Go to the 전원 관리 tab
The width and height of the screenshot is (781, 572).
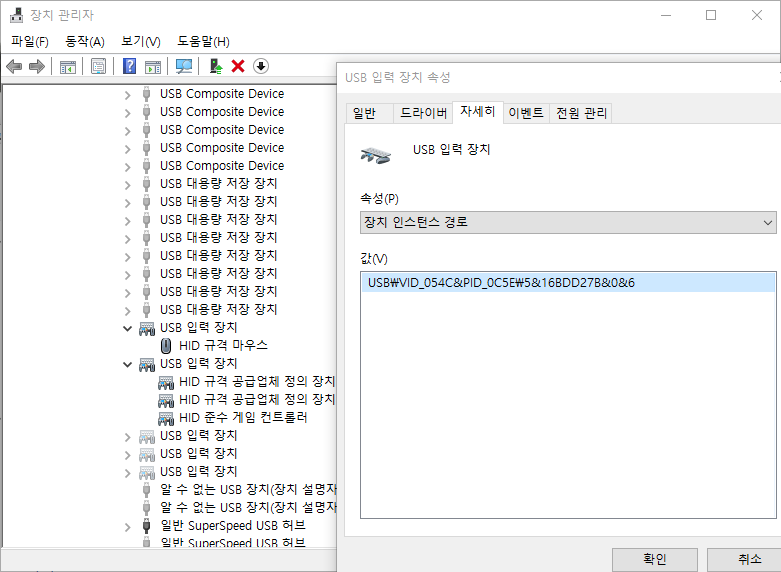581,113
